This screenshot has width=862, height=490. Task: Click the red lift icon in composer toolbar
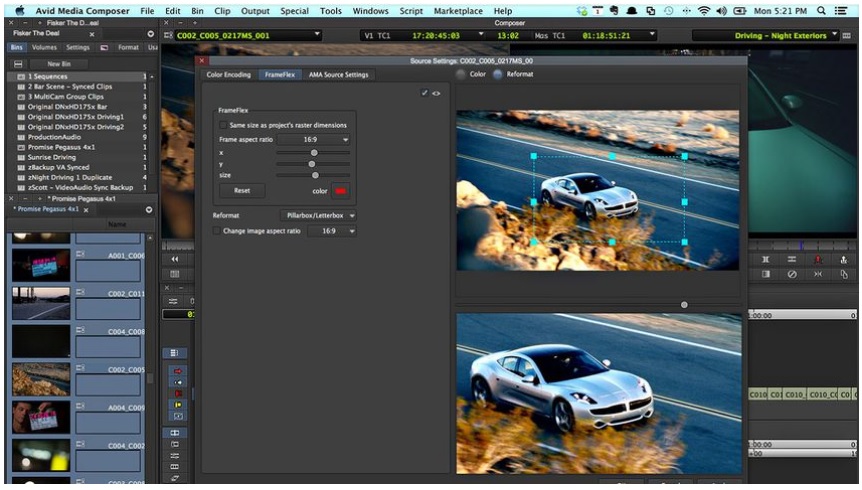point(817,259)
